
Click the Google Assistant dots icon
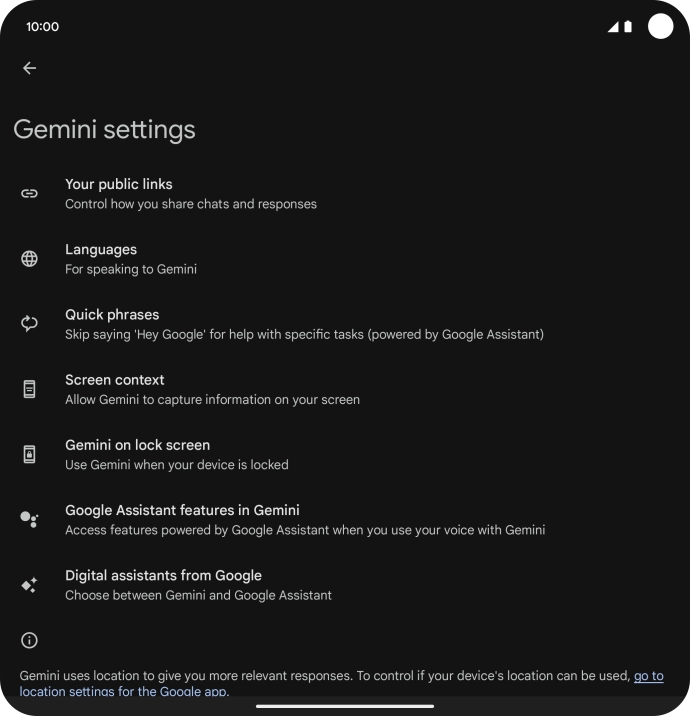29,519
